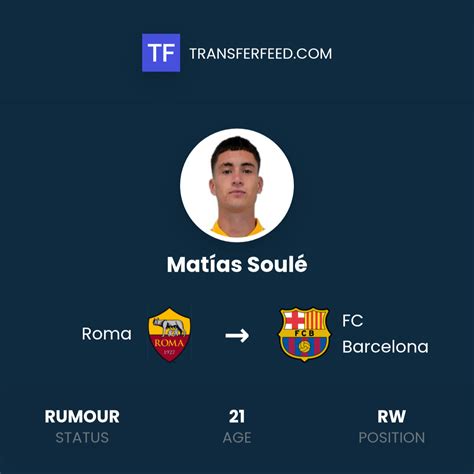Select the FC Barcelona club name text
This screenshot has height=474, width=474.
(385, 334)
